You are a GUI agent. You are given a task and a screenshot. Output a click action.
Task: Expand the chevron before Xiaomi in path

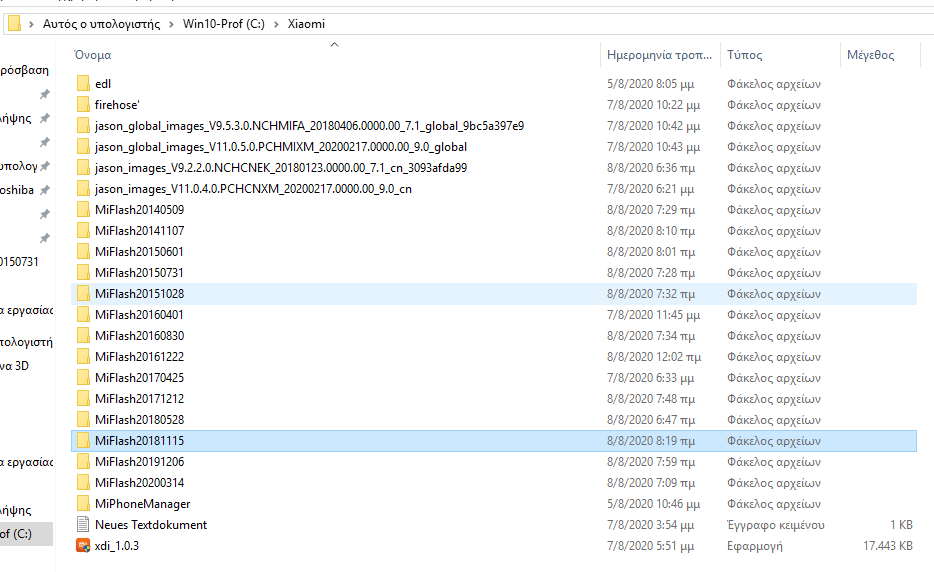click(x=276, y=24)
